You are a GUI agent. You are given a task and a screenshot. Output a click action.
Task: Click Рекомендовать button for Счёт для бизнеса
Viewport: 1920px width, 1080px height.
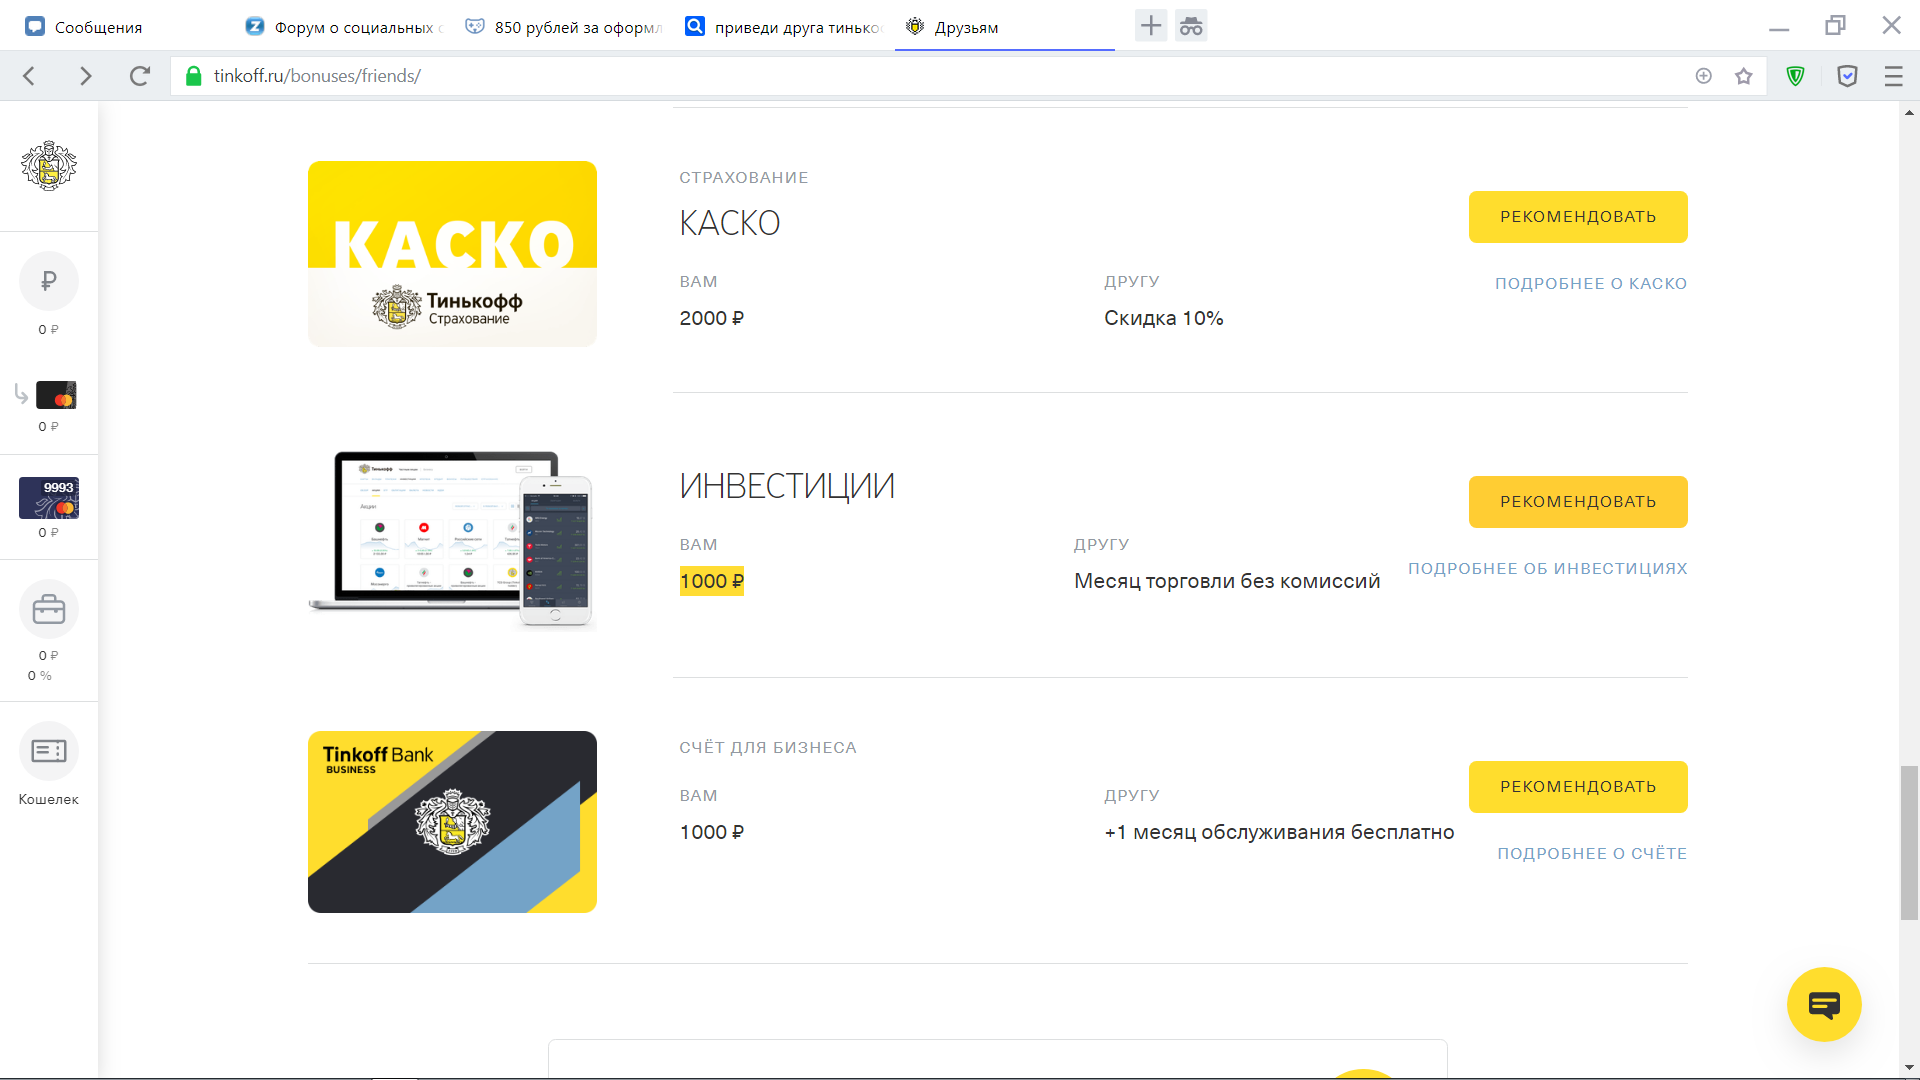click(1578, 787)
